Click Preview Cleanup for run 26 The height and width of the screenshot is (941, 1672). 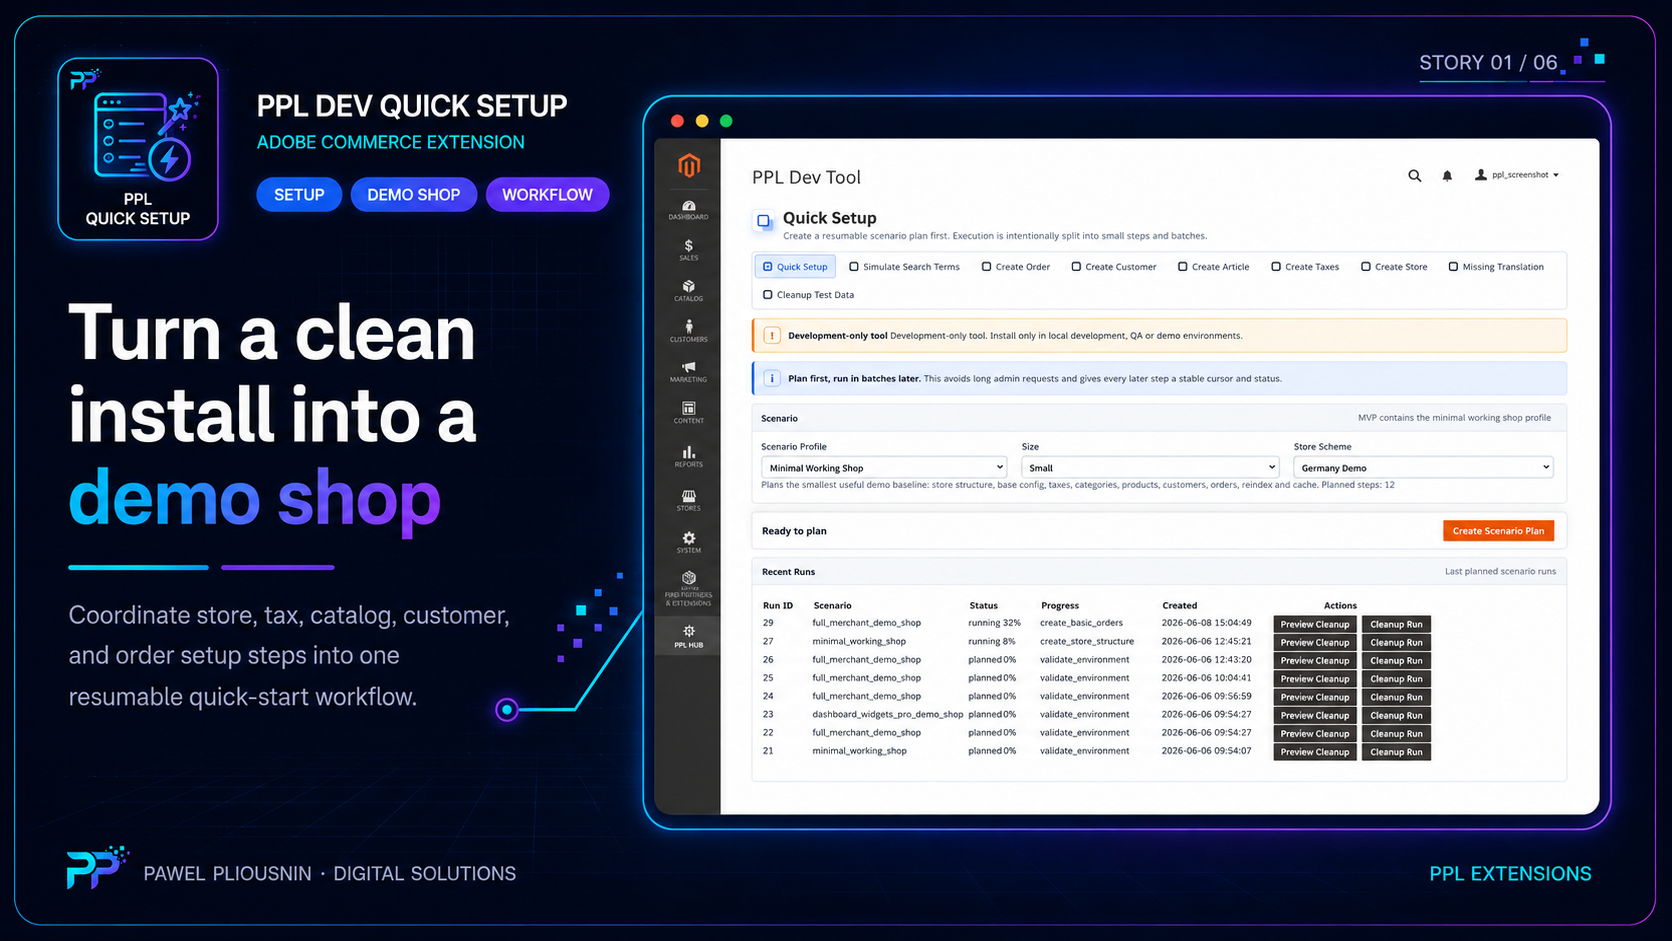tap(1314, 661)
